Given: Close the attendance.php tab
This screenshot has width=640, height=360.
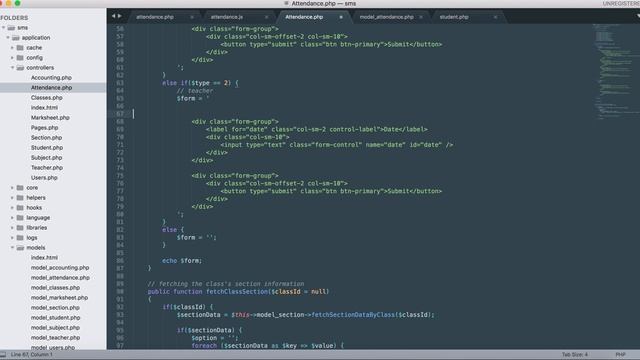Looking at the screenshot, I should [192, 17].
